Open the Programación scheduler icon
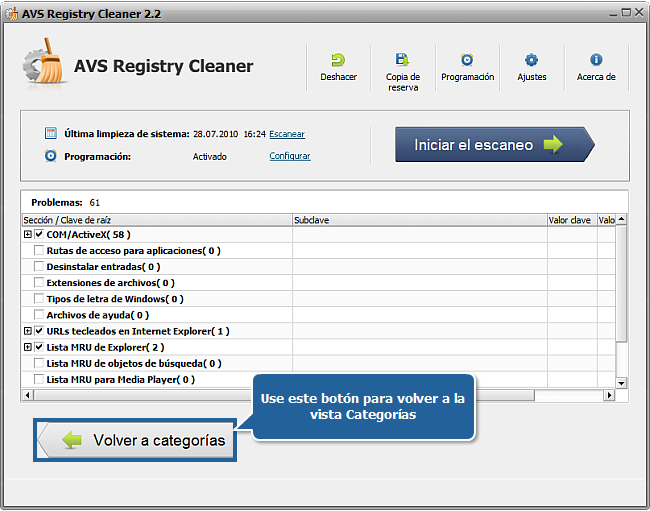Image resolution: width=650 pixels, height=511 pixels. pyautogui.click(x=467, y=60)
